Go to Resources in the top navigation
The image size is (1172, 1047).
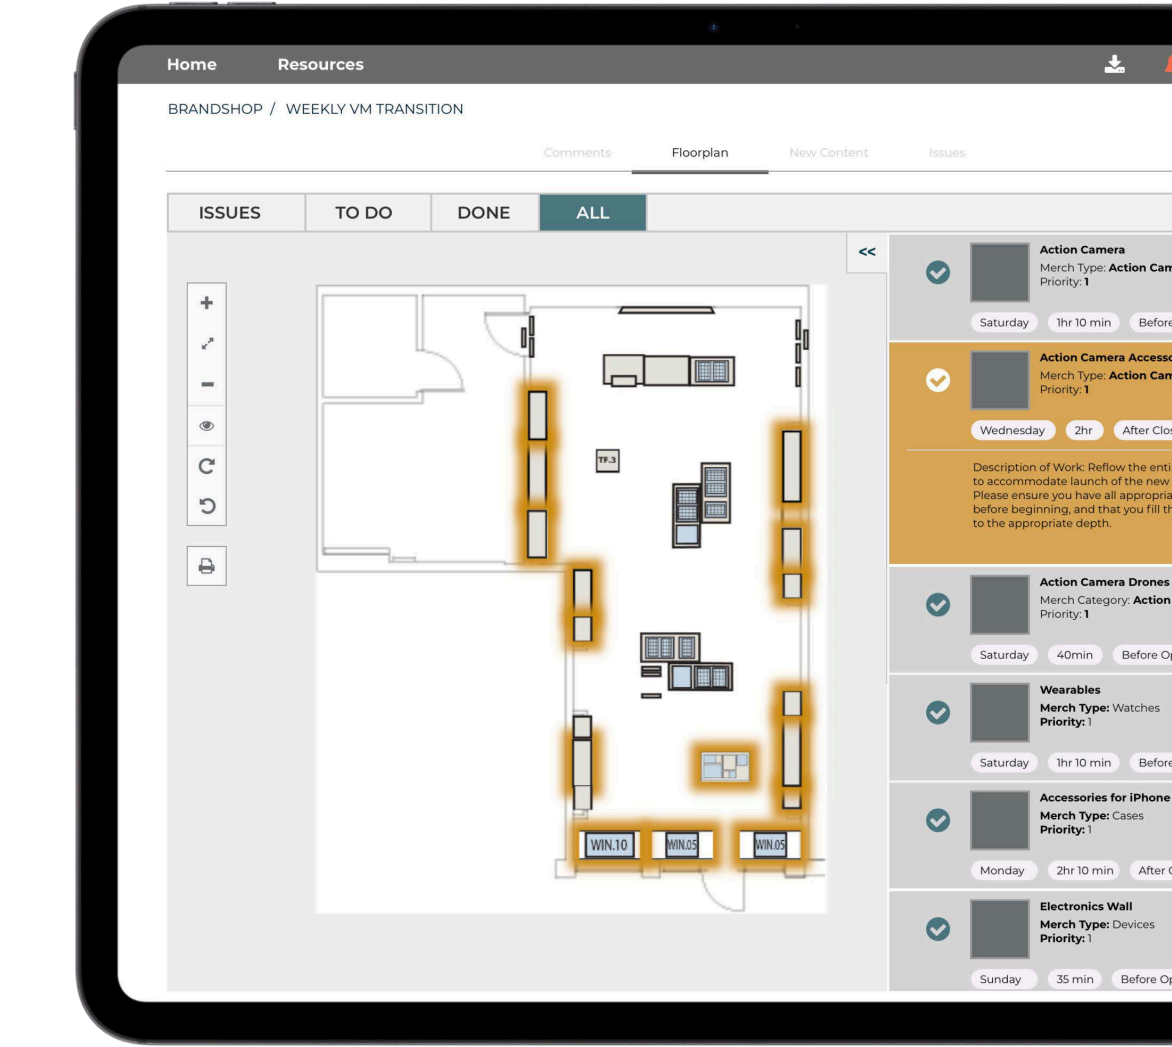(x=320, y=65)
